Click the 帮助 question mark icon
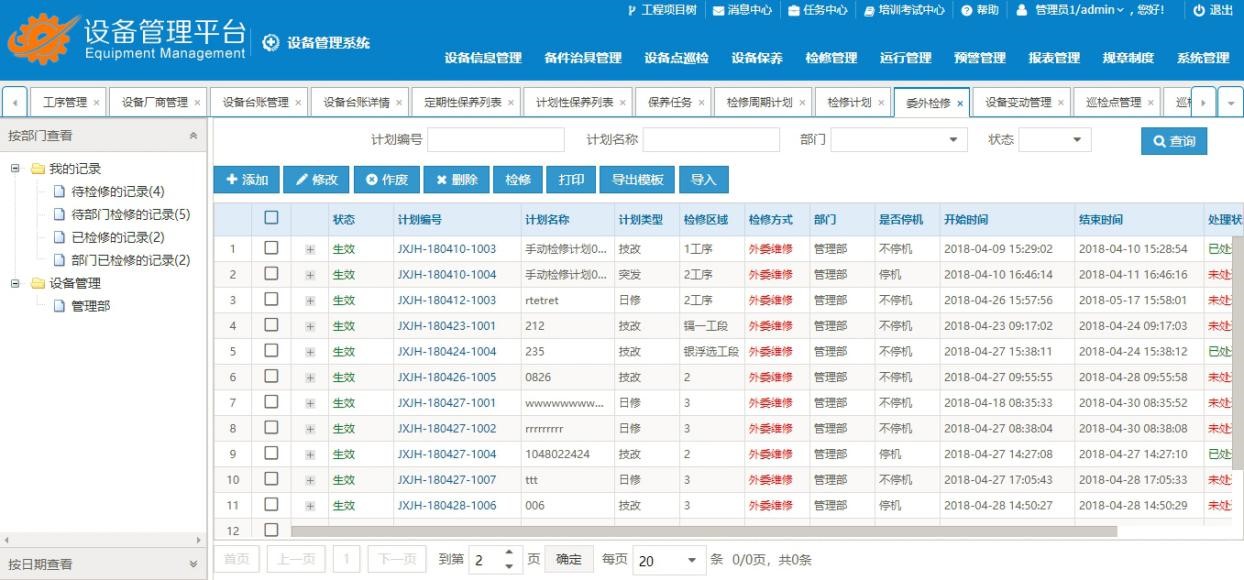 coord(967,10)
